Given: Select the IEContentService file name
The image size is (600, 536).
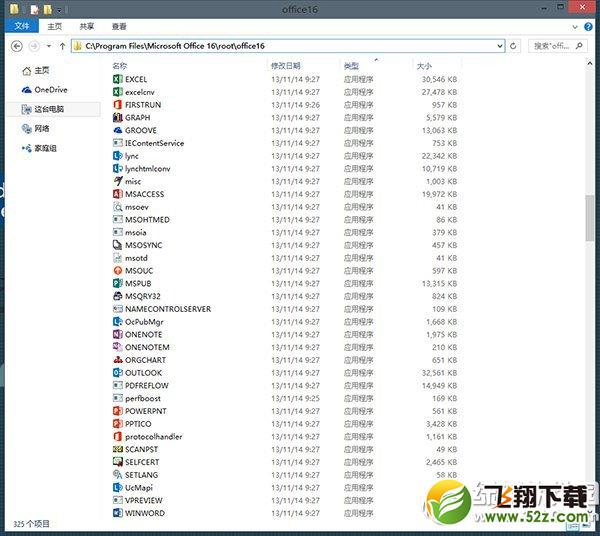Looking at the screenshot, I should (x=155, y=143).
